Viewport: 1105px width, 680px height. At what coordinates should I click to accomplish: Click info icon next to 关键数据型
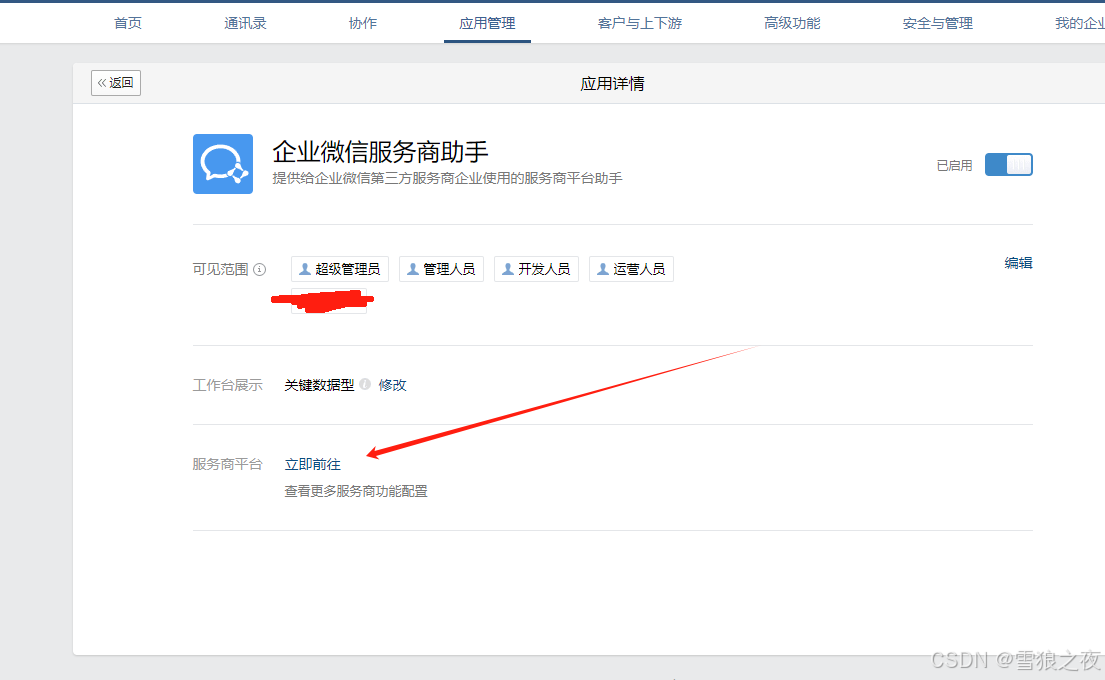365,384
